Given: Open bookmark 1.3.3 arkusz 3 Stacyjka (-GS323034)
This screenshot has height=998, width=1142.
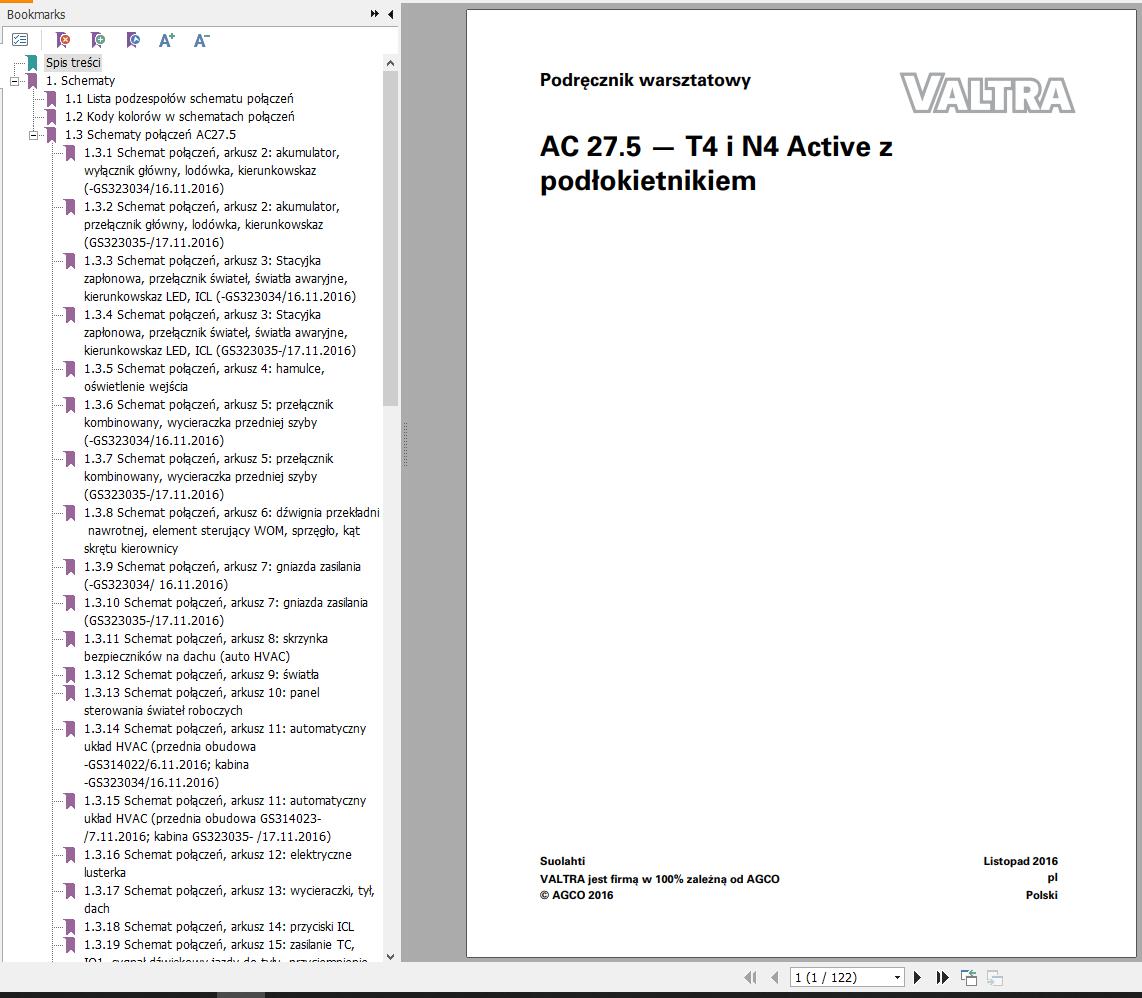Looking at the screenshot, I should 220,278.
